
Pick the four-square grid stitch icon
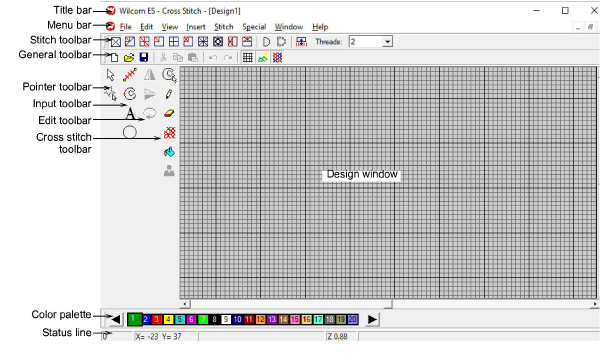174,42
